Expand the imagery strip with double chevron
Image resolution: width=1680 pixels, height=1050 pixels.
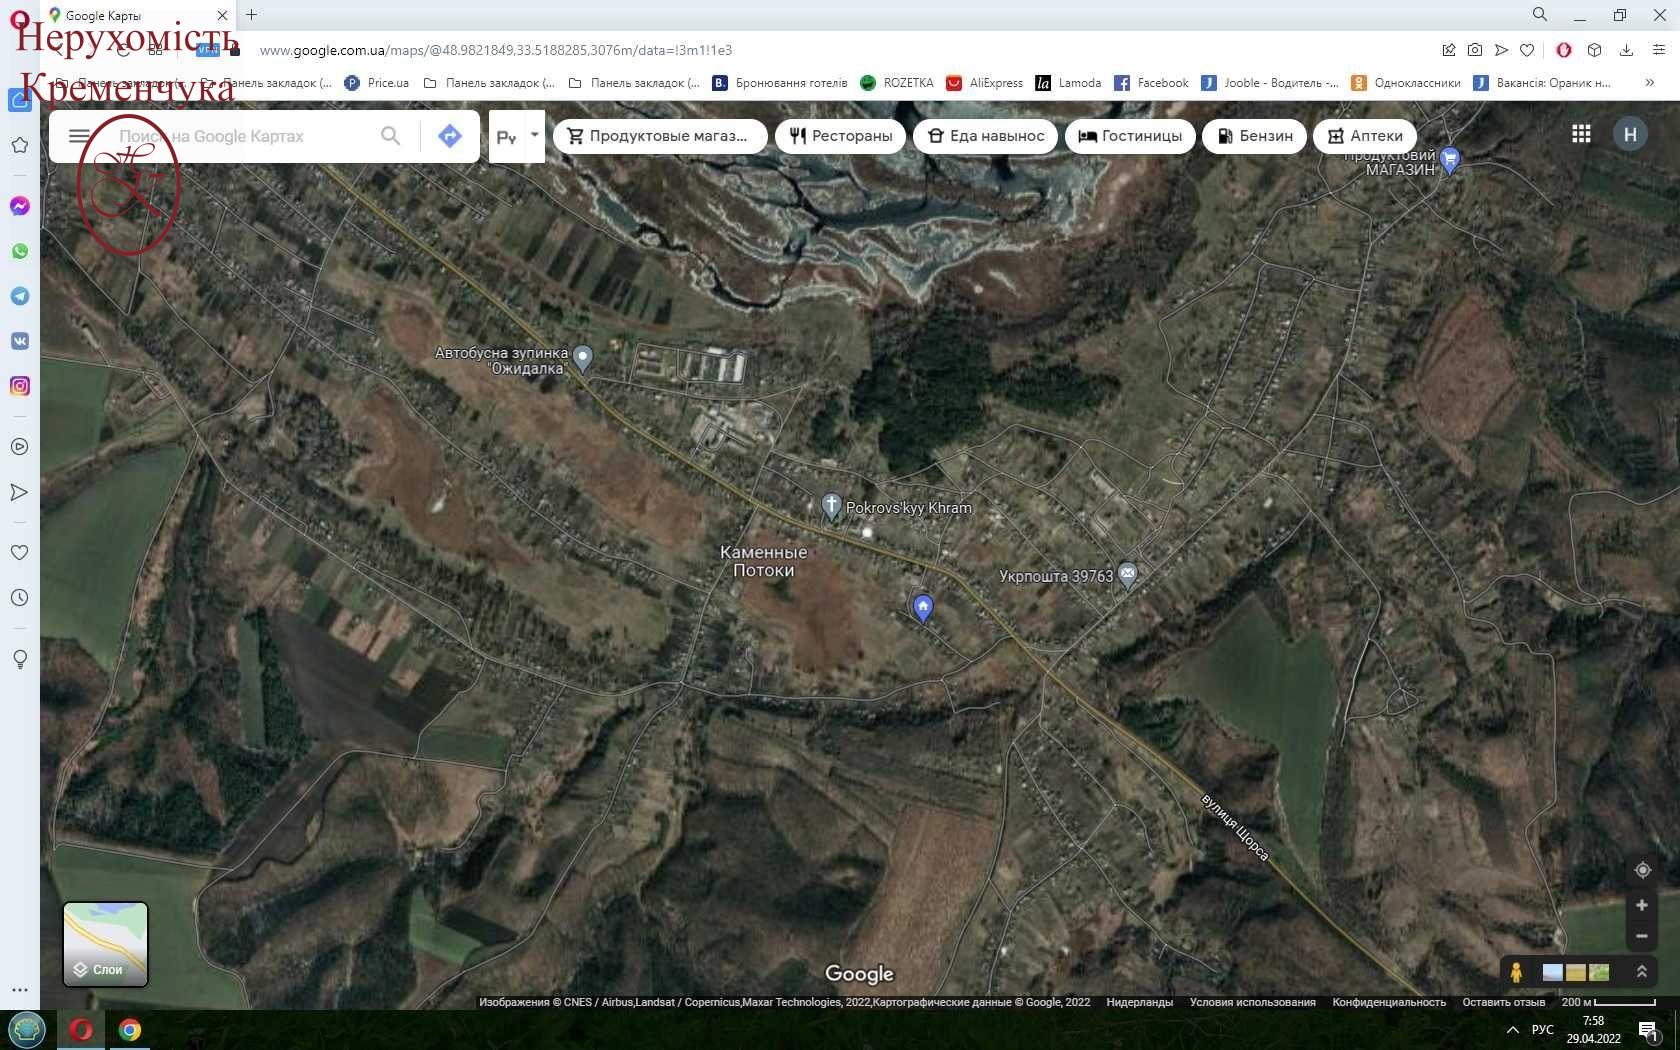(1641, 972)
